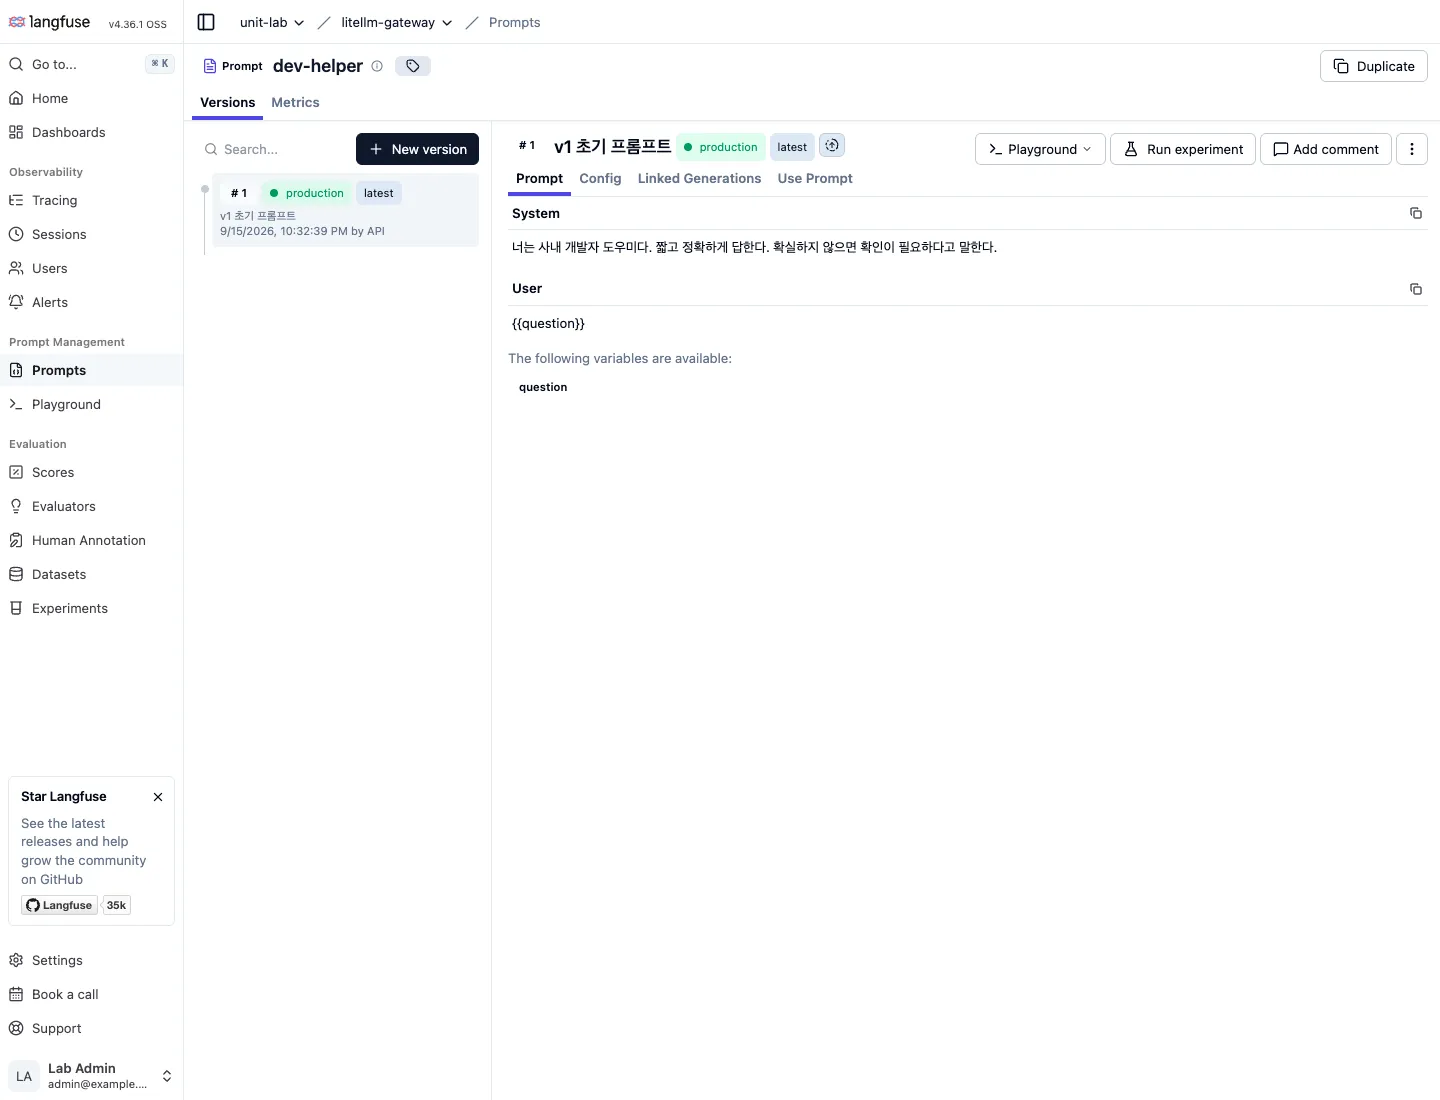The image size is (1440, 1100).
Task: Open Dashboards from sidebar
Action: point(91,132)
